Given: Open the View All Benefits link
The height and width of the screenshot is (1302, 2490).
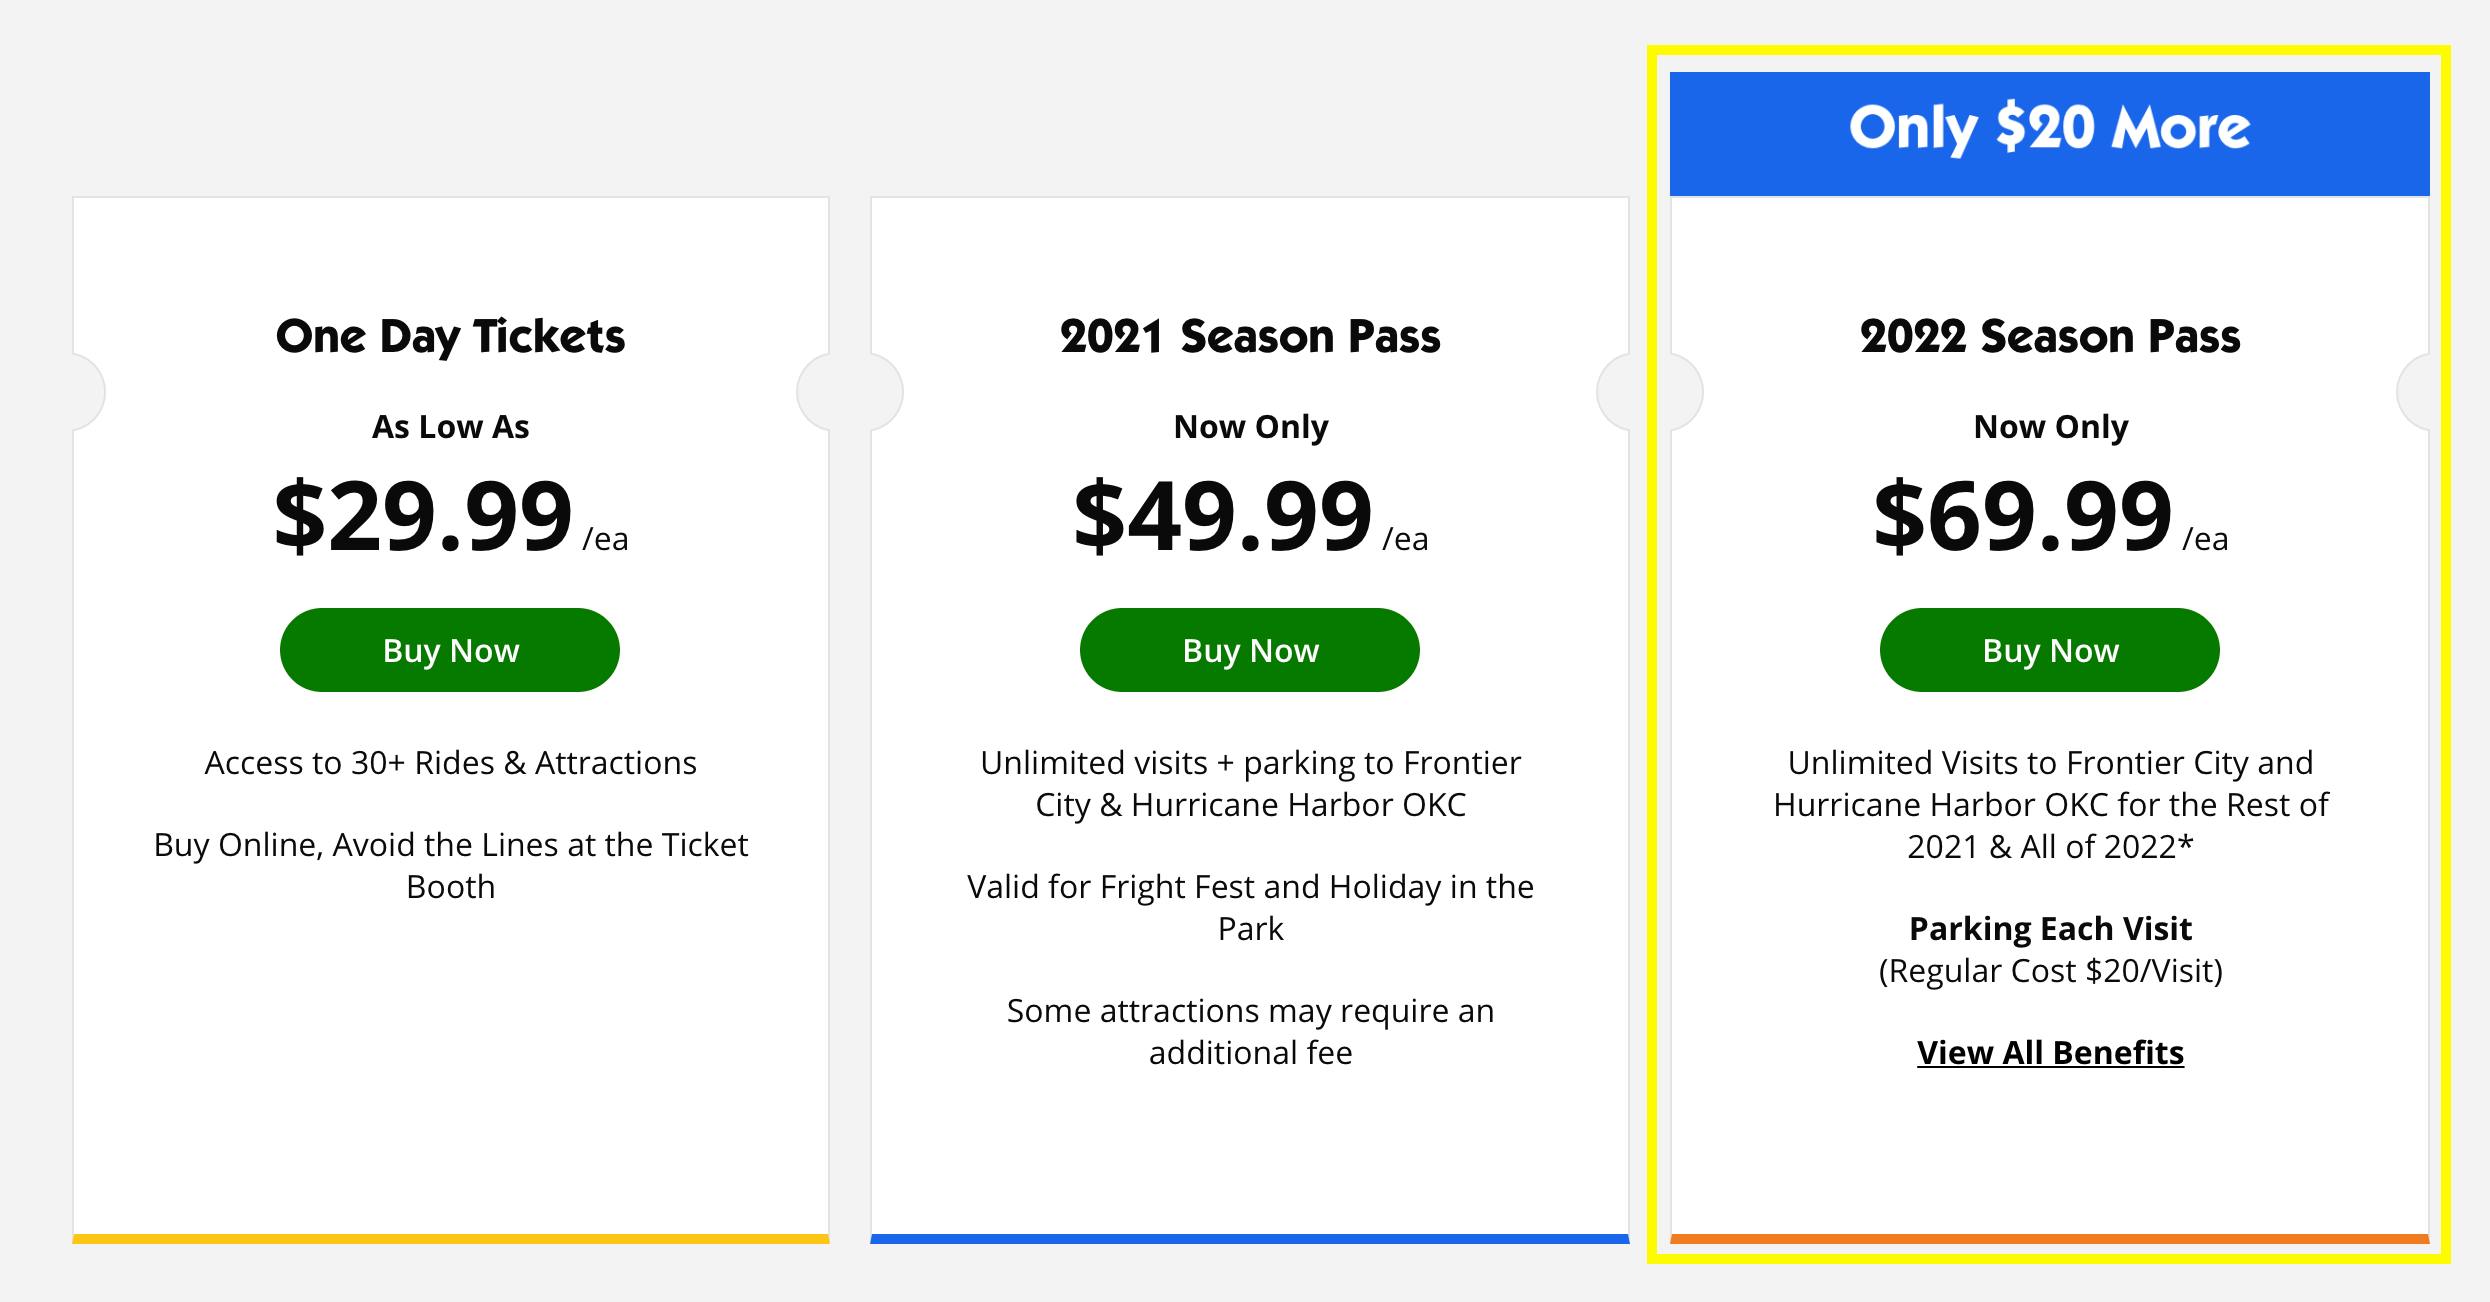Looking at the screenshot, I should pos(2050,1053).
